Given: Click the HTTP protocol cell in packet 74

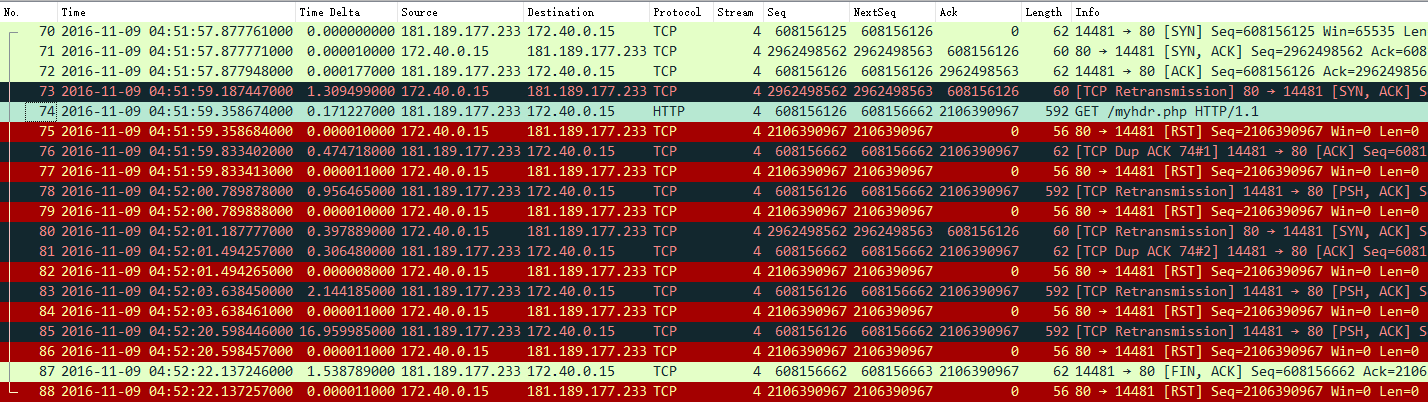Looking at the screenshot, I should pos(667,111).
